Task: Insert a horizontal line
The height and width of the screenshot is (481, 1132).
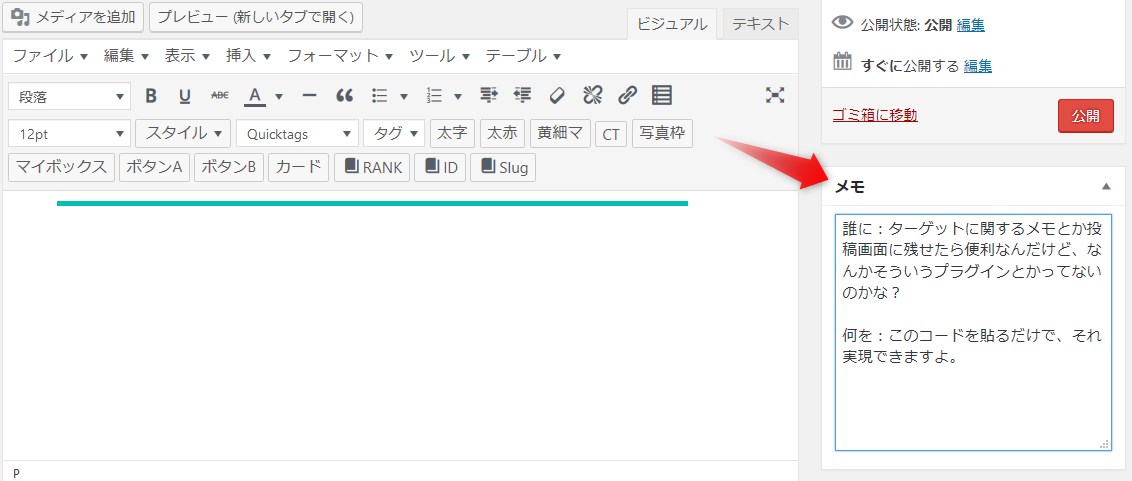Action: (x=309, y=96)
